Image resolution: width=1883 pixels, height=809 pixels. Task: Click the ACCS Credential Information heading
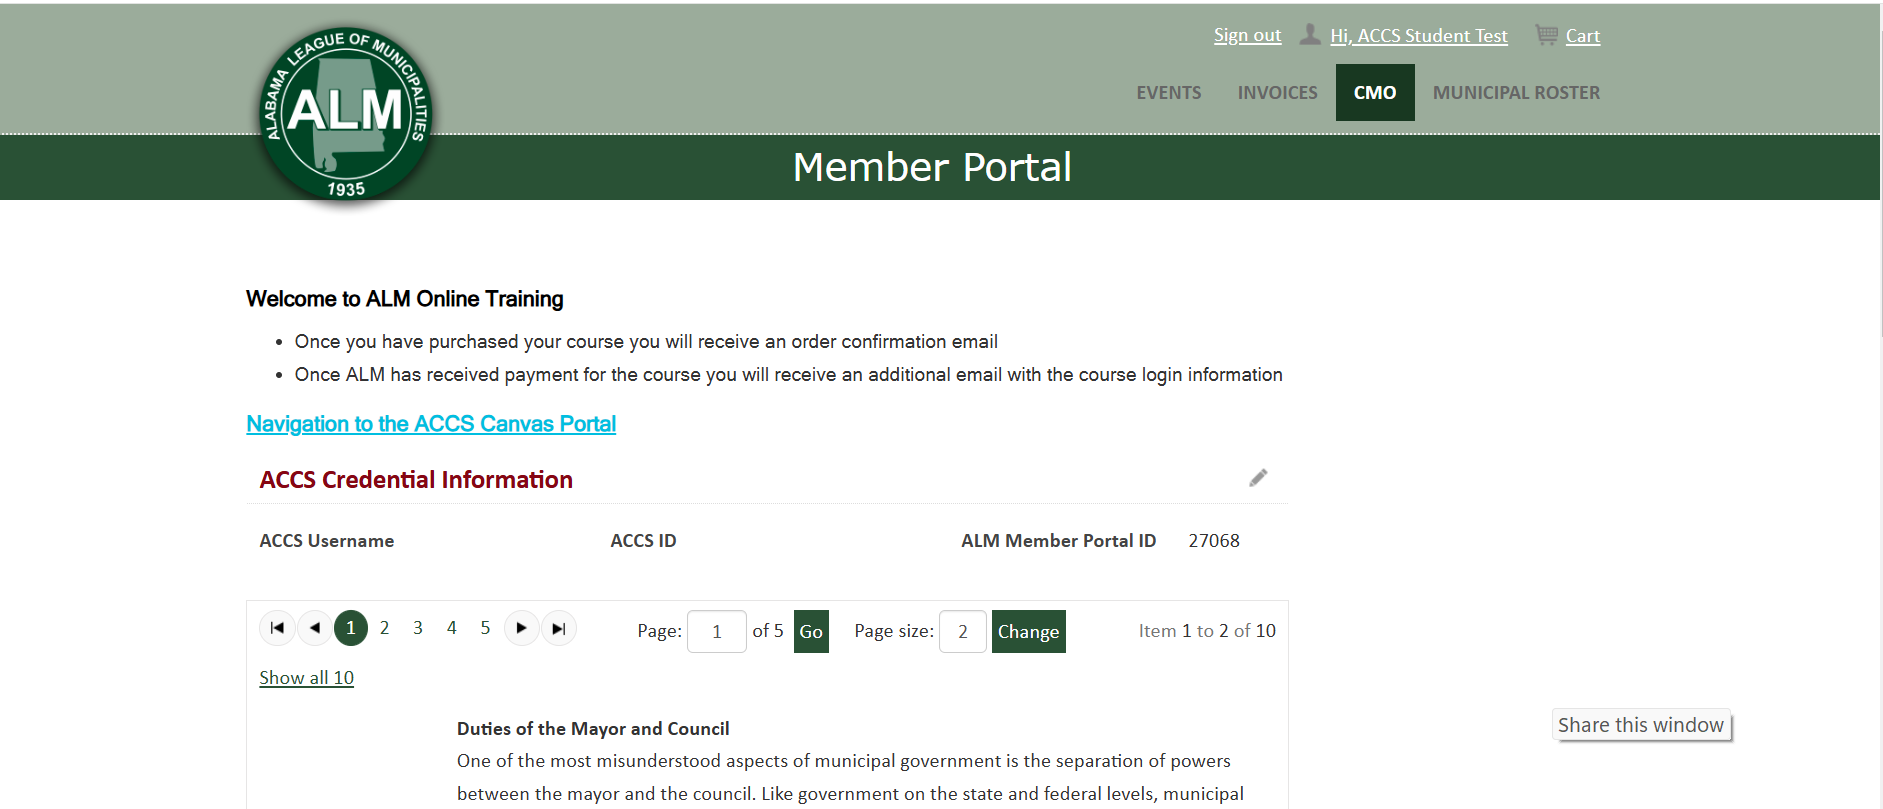click(x=416, y=480)
